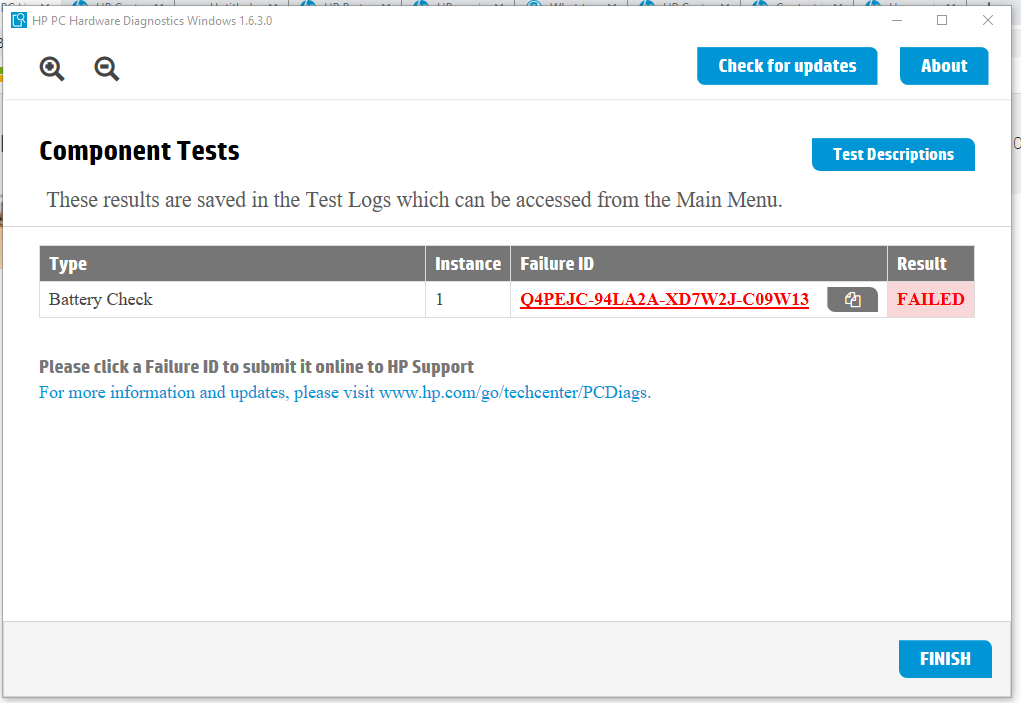Click the Component Tests heading
Screen dimensions: 1021x703
(139, 151)
